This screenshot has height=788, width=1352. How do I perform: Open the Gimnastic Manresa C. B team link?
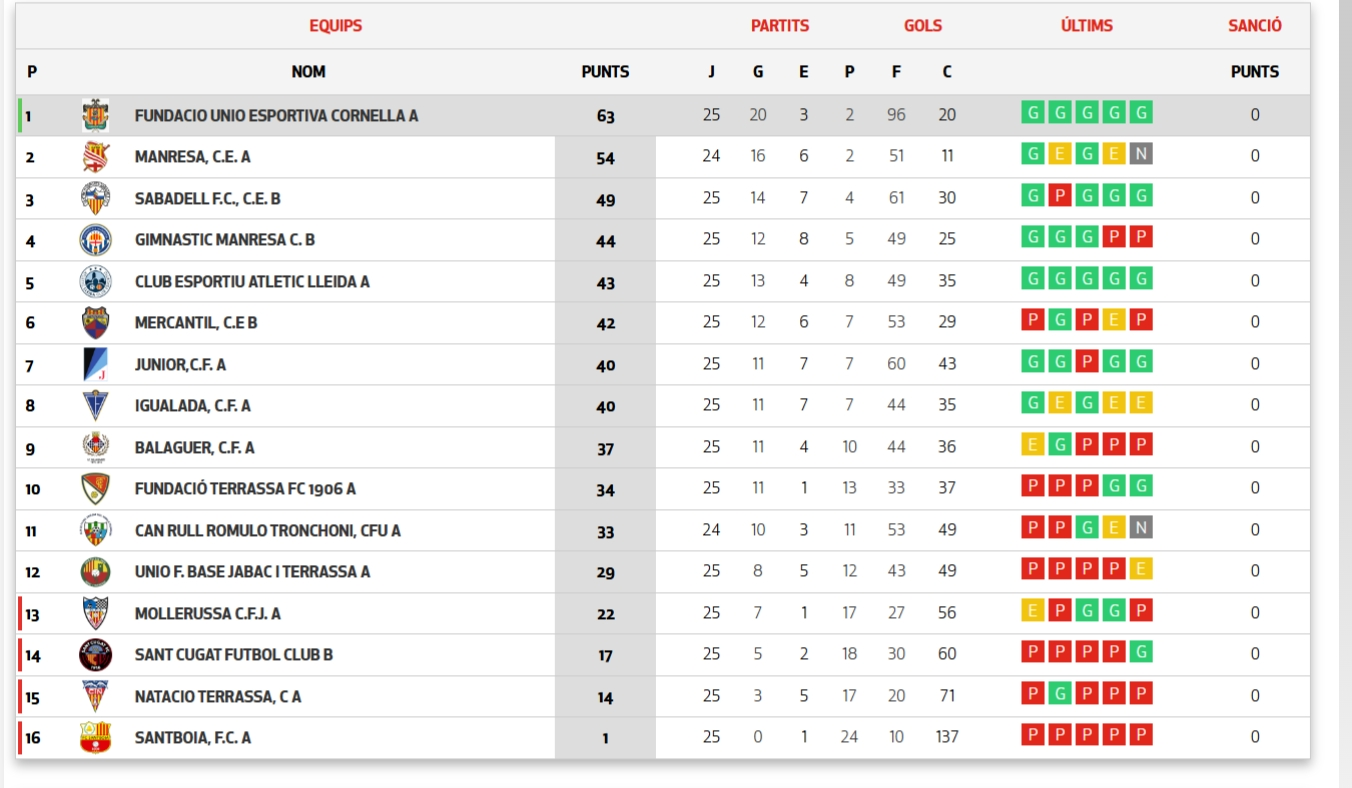225,240
